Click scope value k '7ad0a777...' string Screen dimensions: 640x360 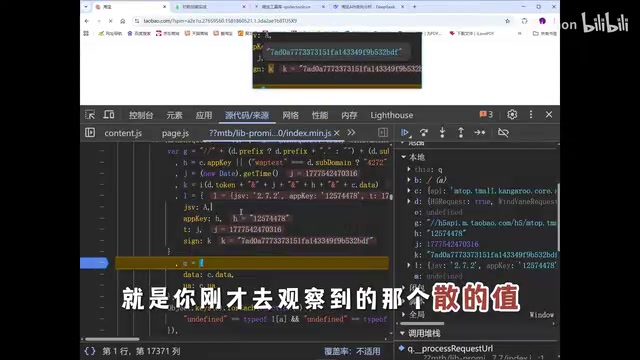pos(492,255)
